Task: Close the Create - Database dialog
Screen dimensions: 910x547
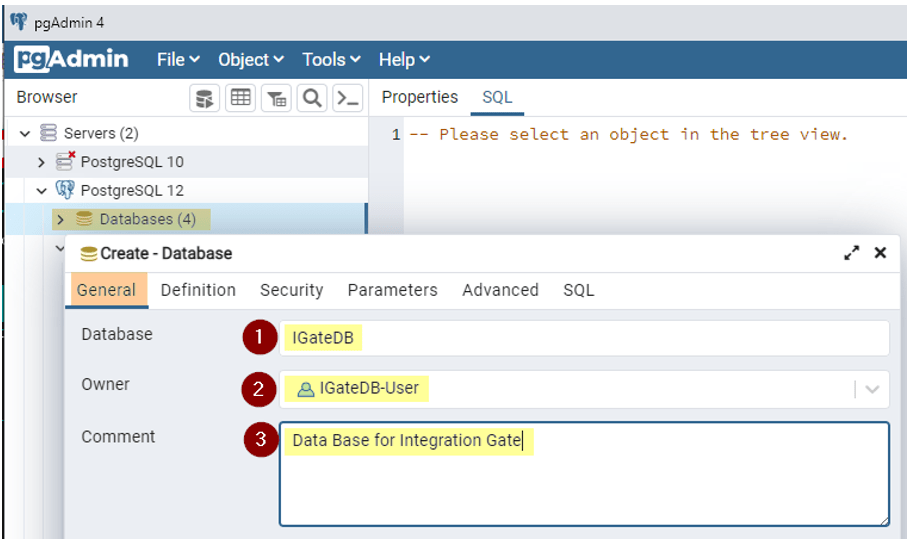Action: point(880,252)
